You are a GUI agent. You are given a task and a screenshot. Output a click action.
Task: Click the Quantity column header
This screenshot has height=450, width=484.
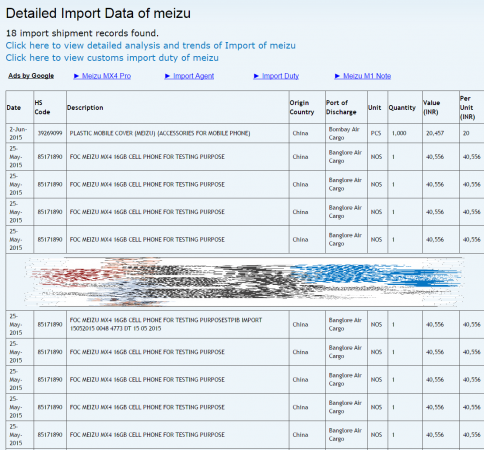pyautogui.click(x=402, y=108)
